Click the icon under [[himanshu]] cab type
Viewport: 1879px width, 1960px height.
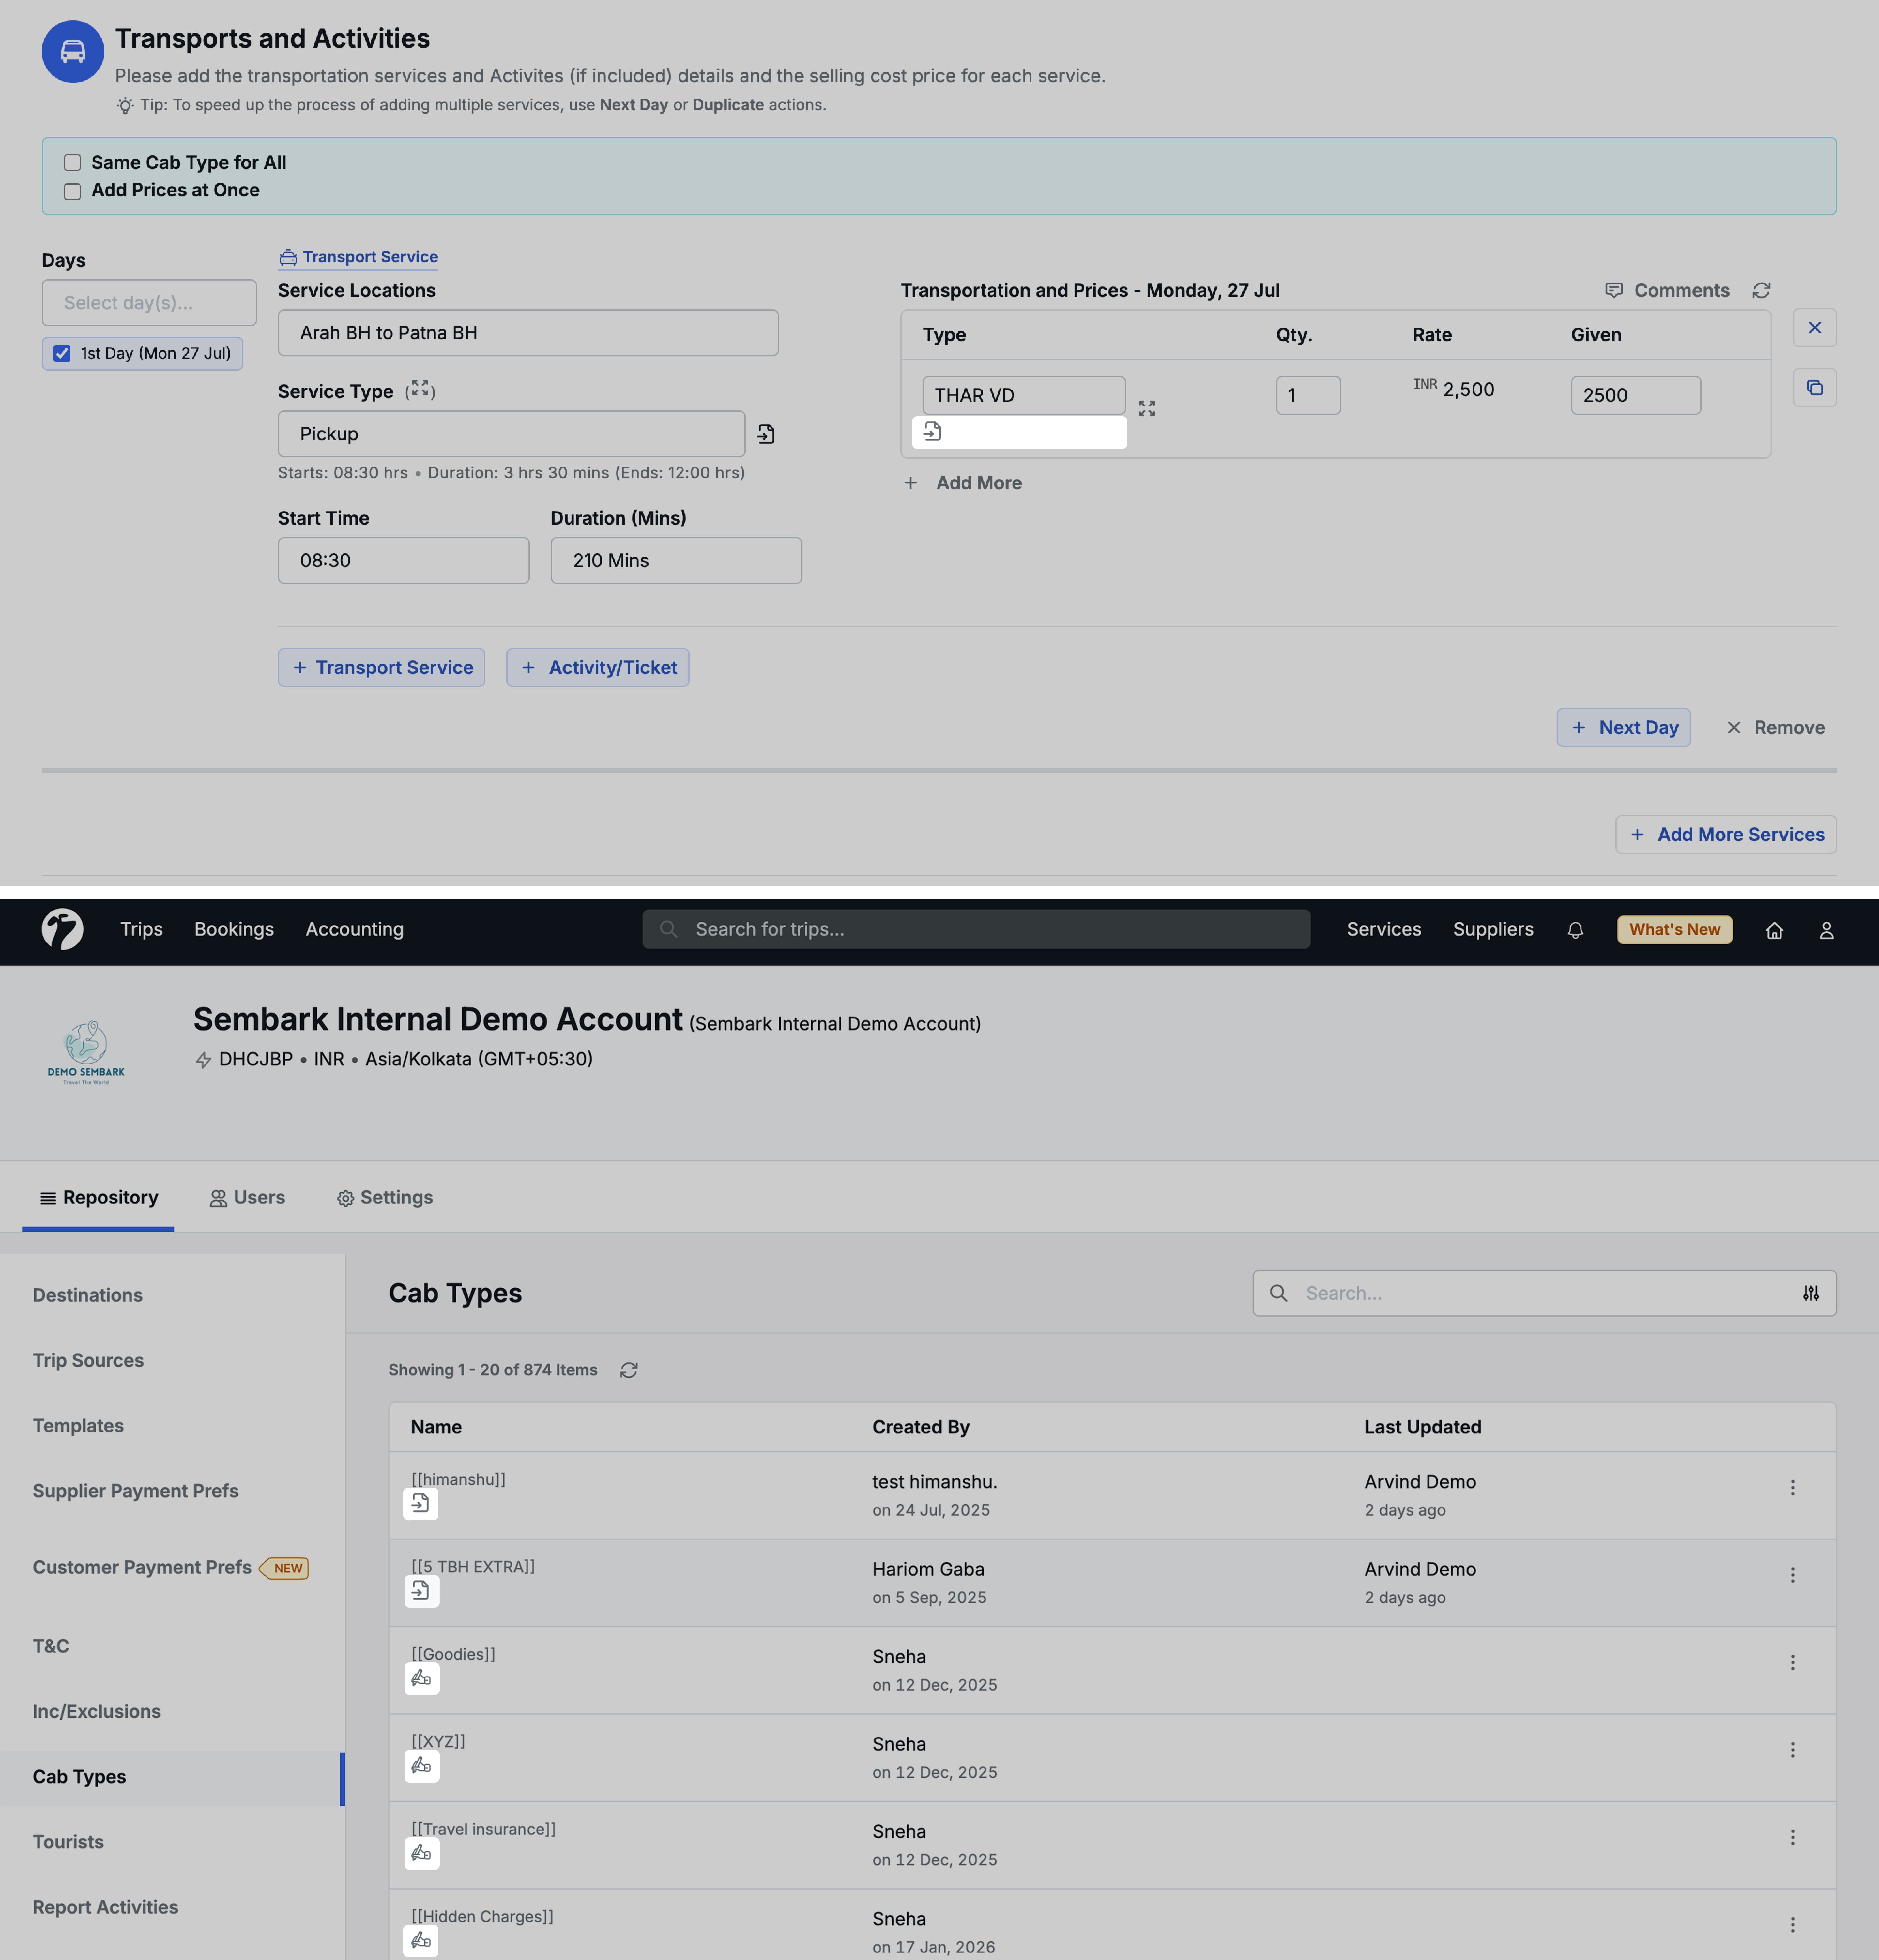(421, 1503)
